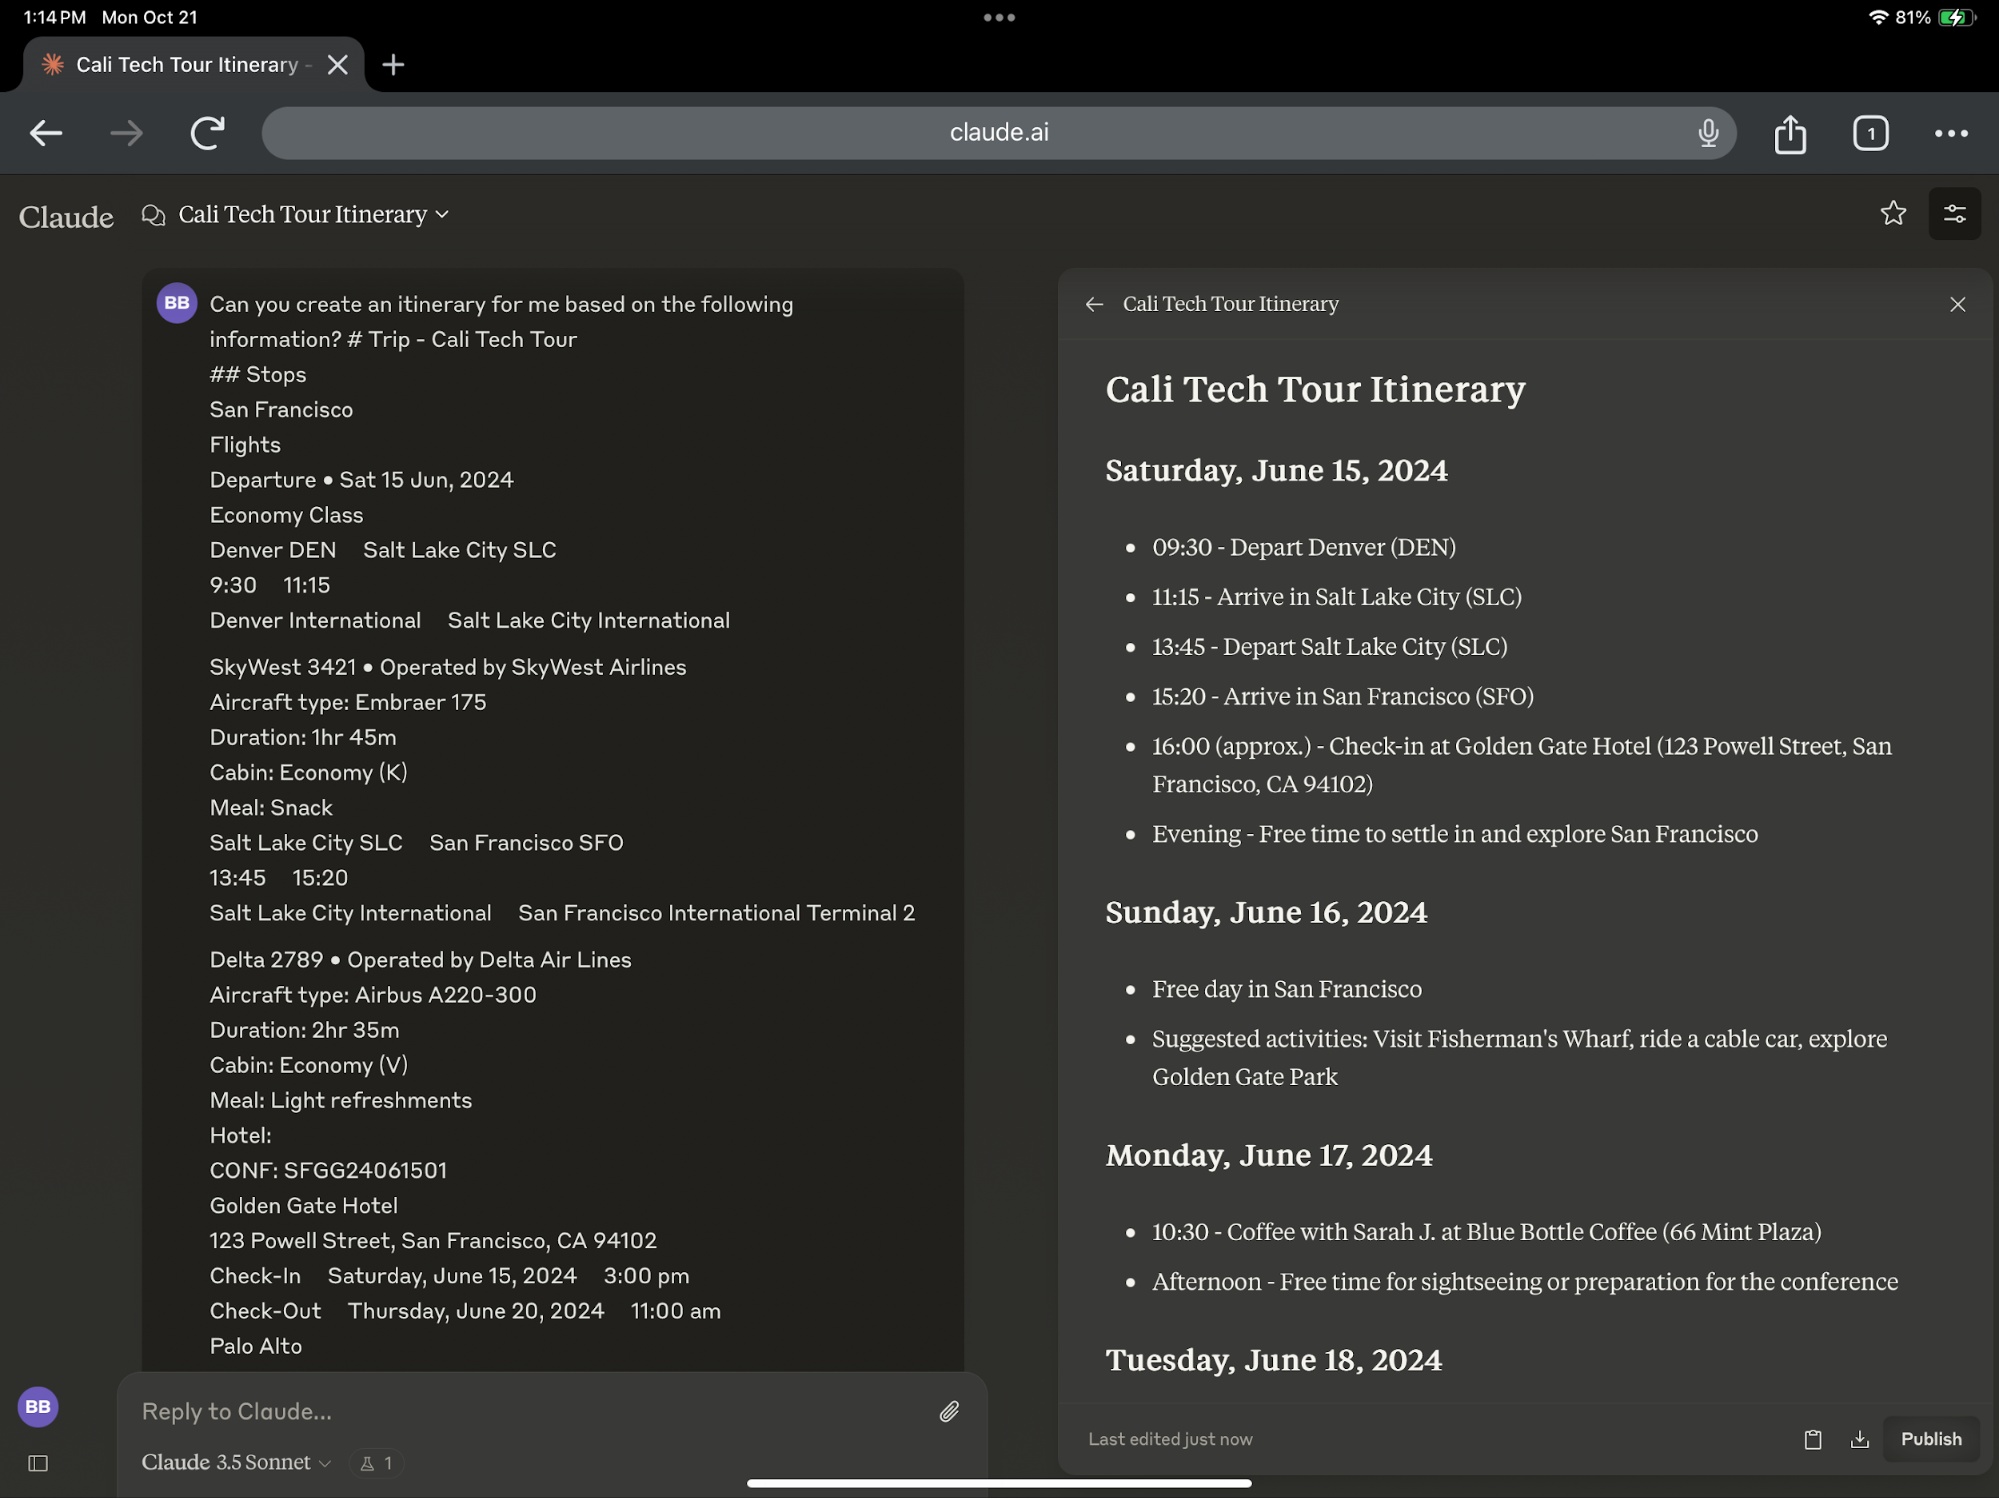The height and width of the screenshot is (1499, 1999).
Task: Open the browser tab switcher
Action: tap(1870, 133)
